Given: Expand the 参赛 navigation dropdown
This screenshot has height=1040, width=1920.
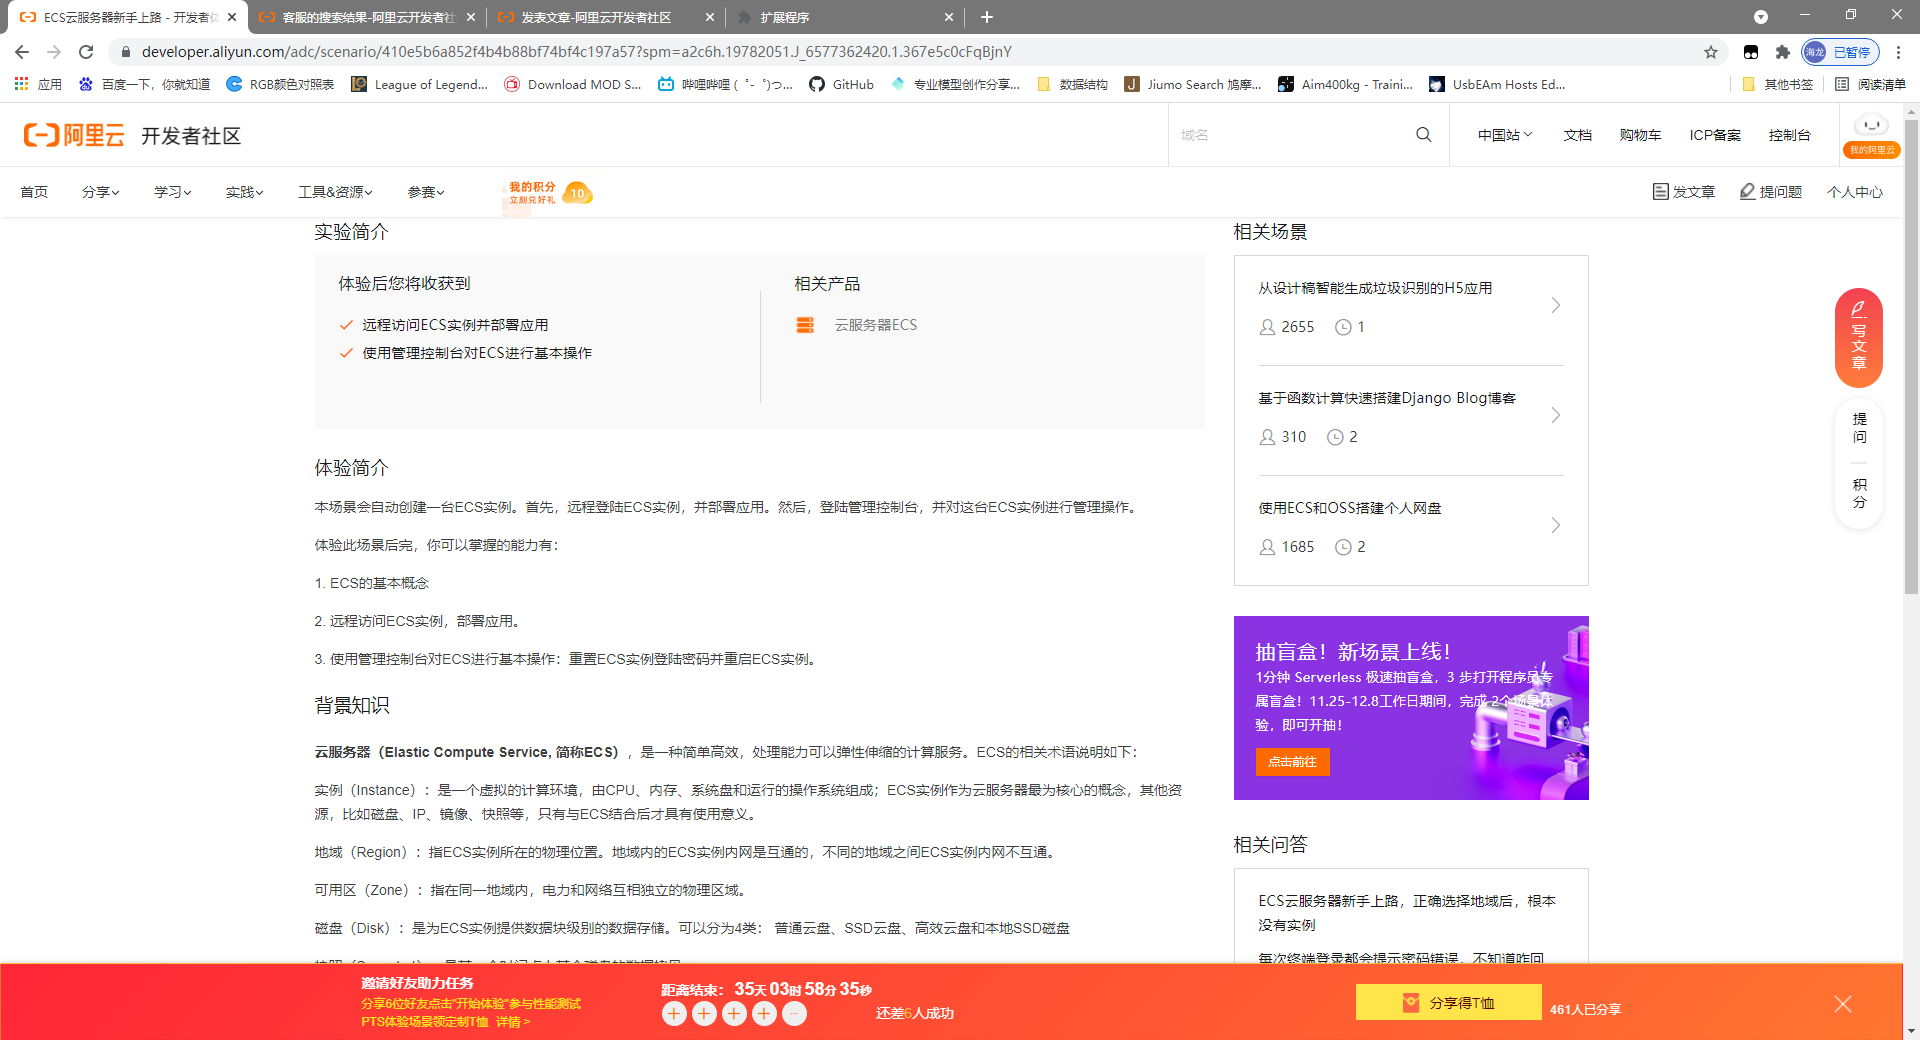Looking at the screenshot, I should point(427,192).
